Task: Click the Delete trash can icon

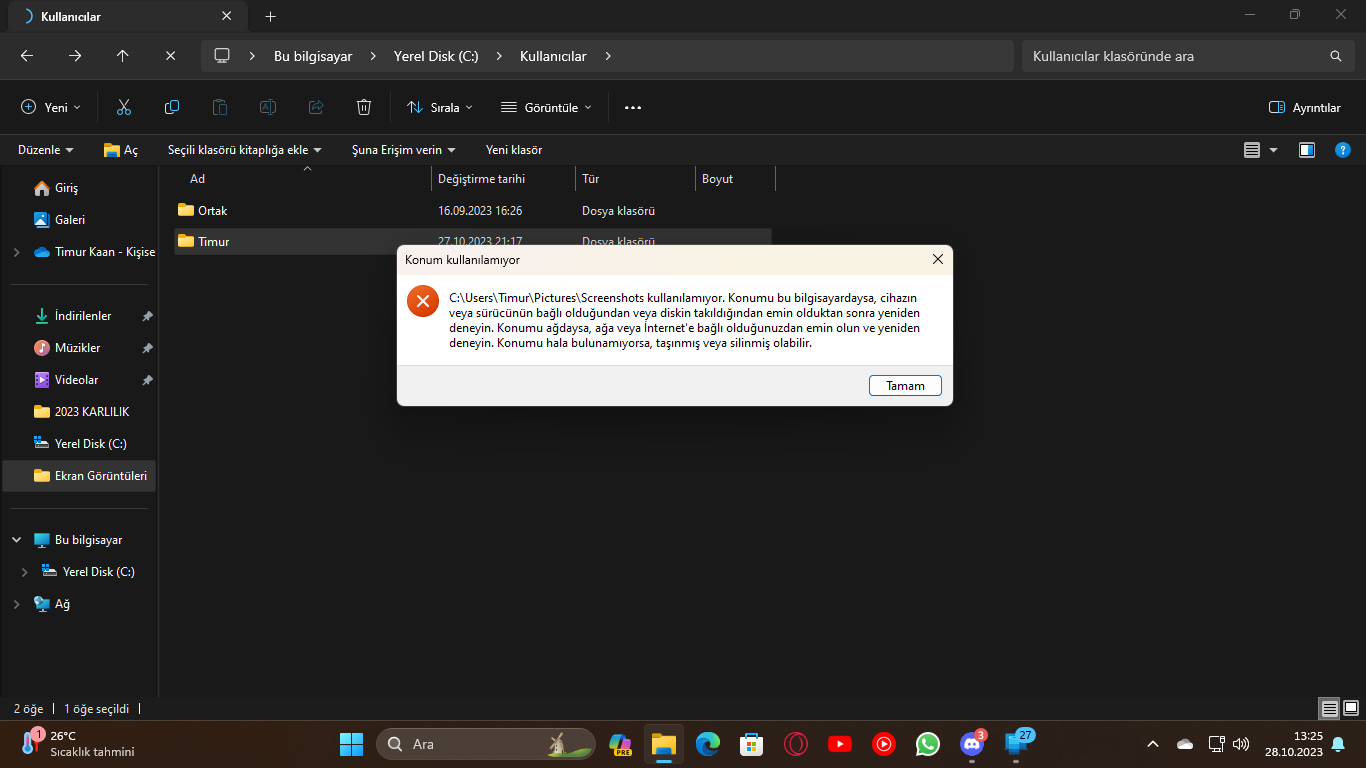Action: click(364, 107)
